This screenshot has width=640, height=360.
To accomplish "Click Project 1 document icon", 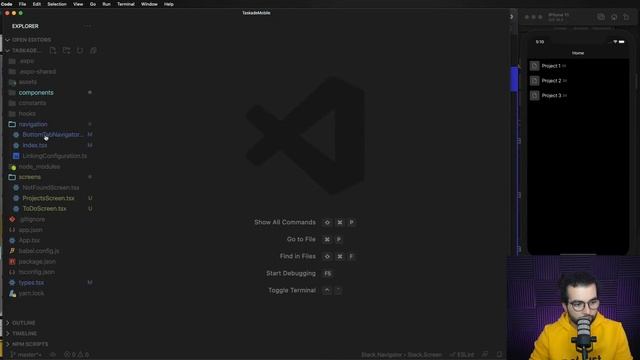I will point(534,66).
